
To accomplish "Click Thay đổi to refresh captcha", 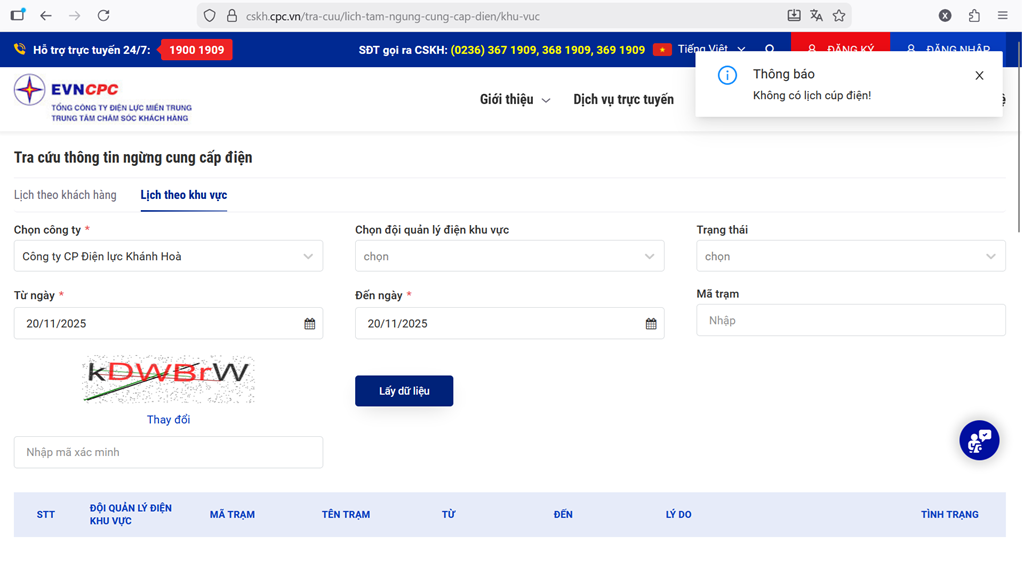I will (x=168, y=420).
